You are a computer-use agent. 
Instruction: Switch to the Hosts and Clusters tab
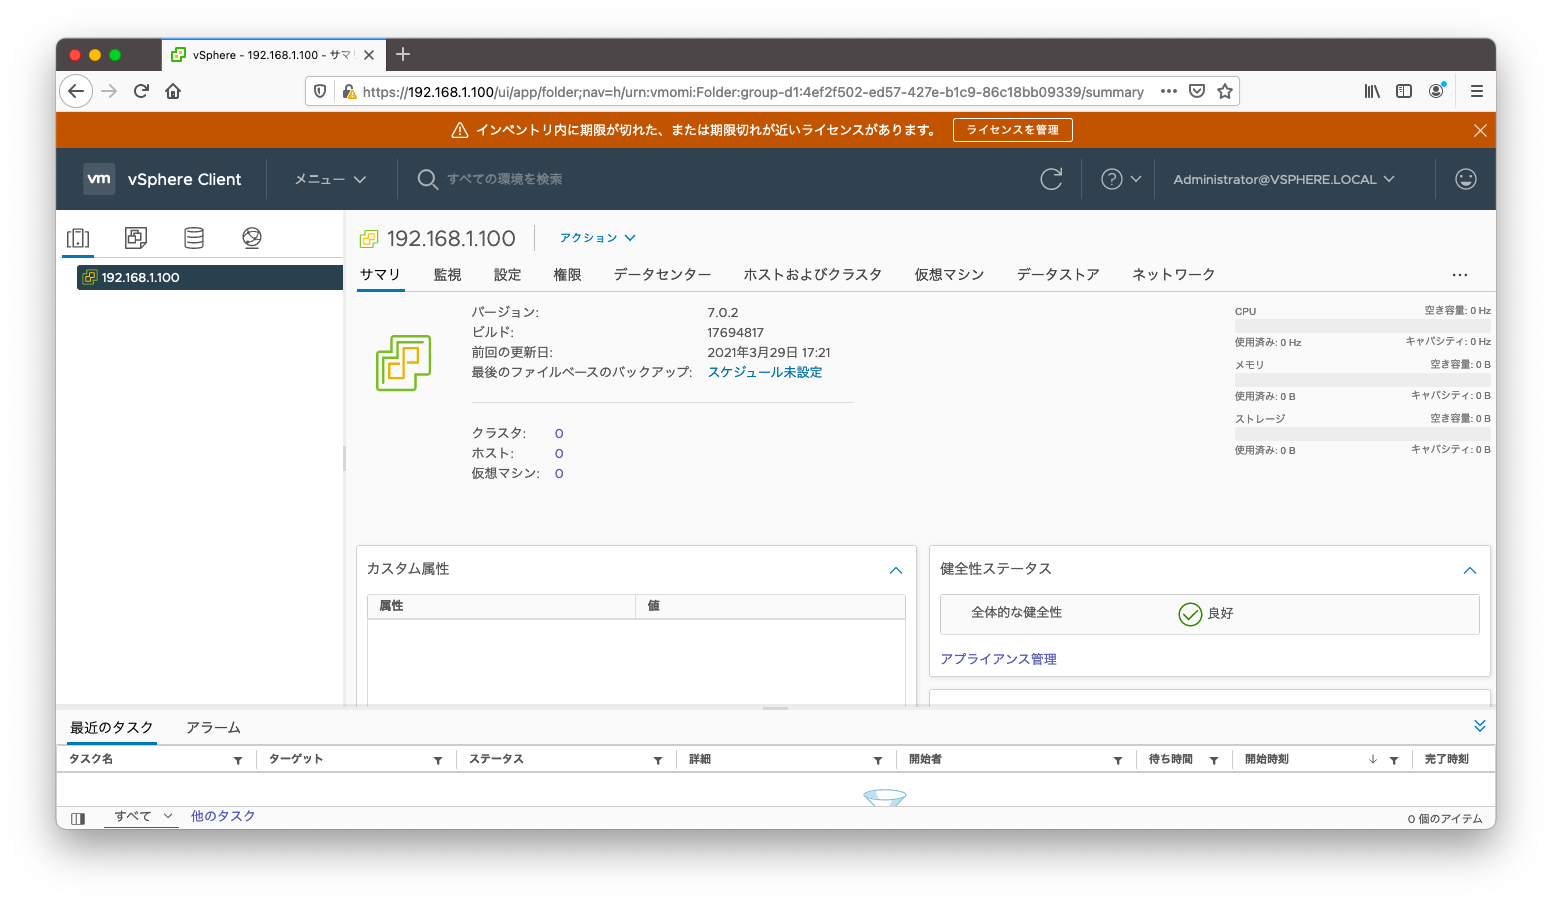pos(812,274)
